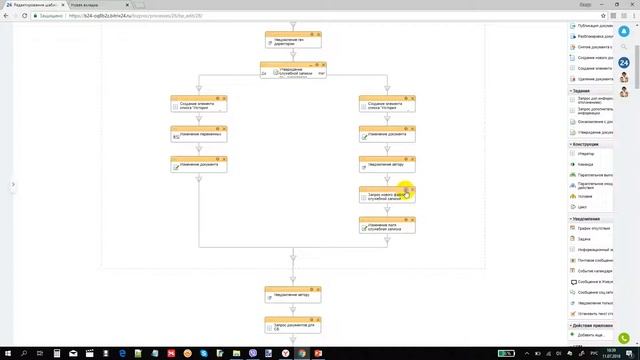The image size is (640, 360).
Task: Collapse the 'Действия приложений' section
Action: (591, 326)
